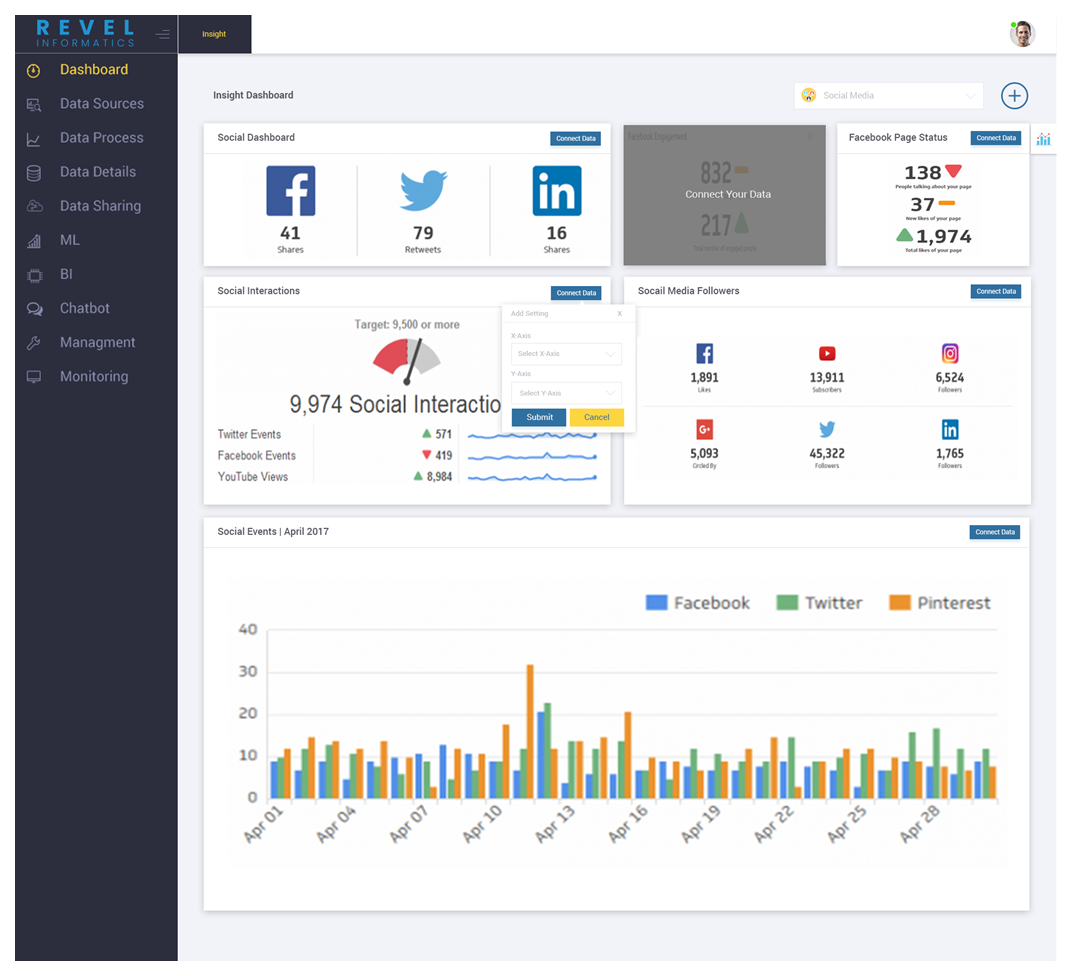Close the Add Setting popup
Screen dimensions: 1072x976
pos(619,314)
